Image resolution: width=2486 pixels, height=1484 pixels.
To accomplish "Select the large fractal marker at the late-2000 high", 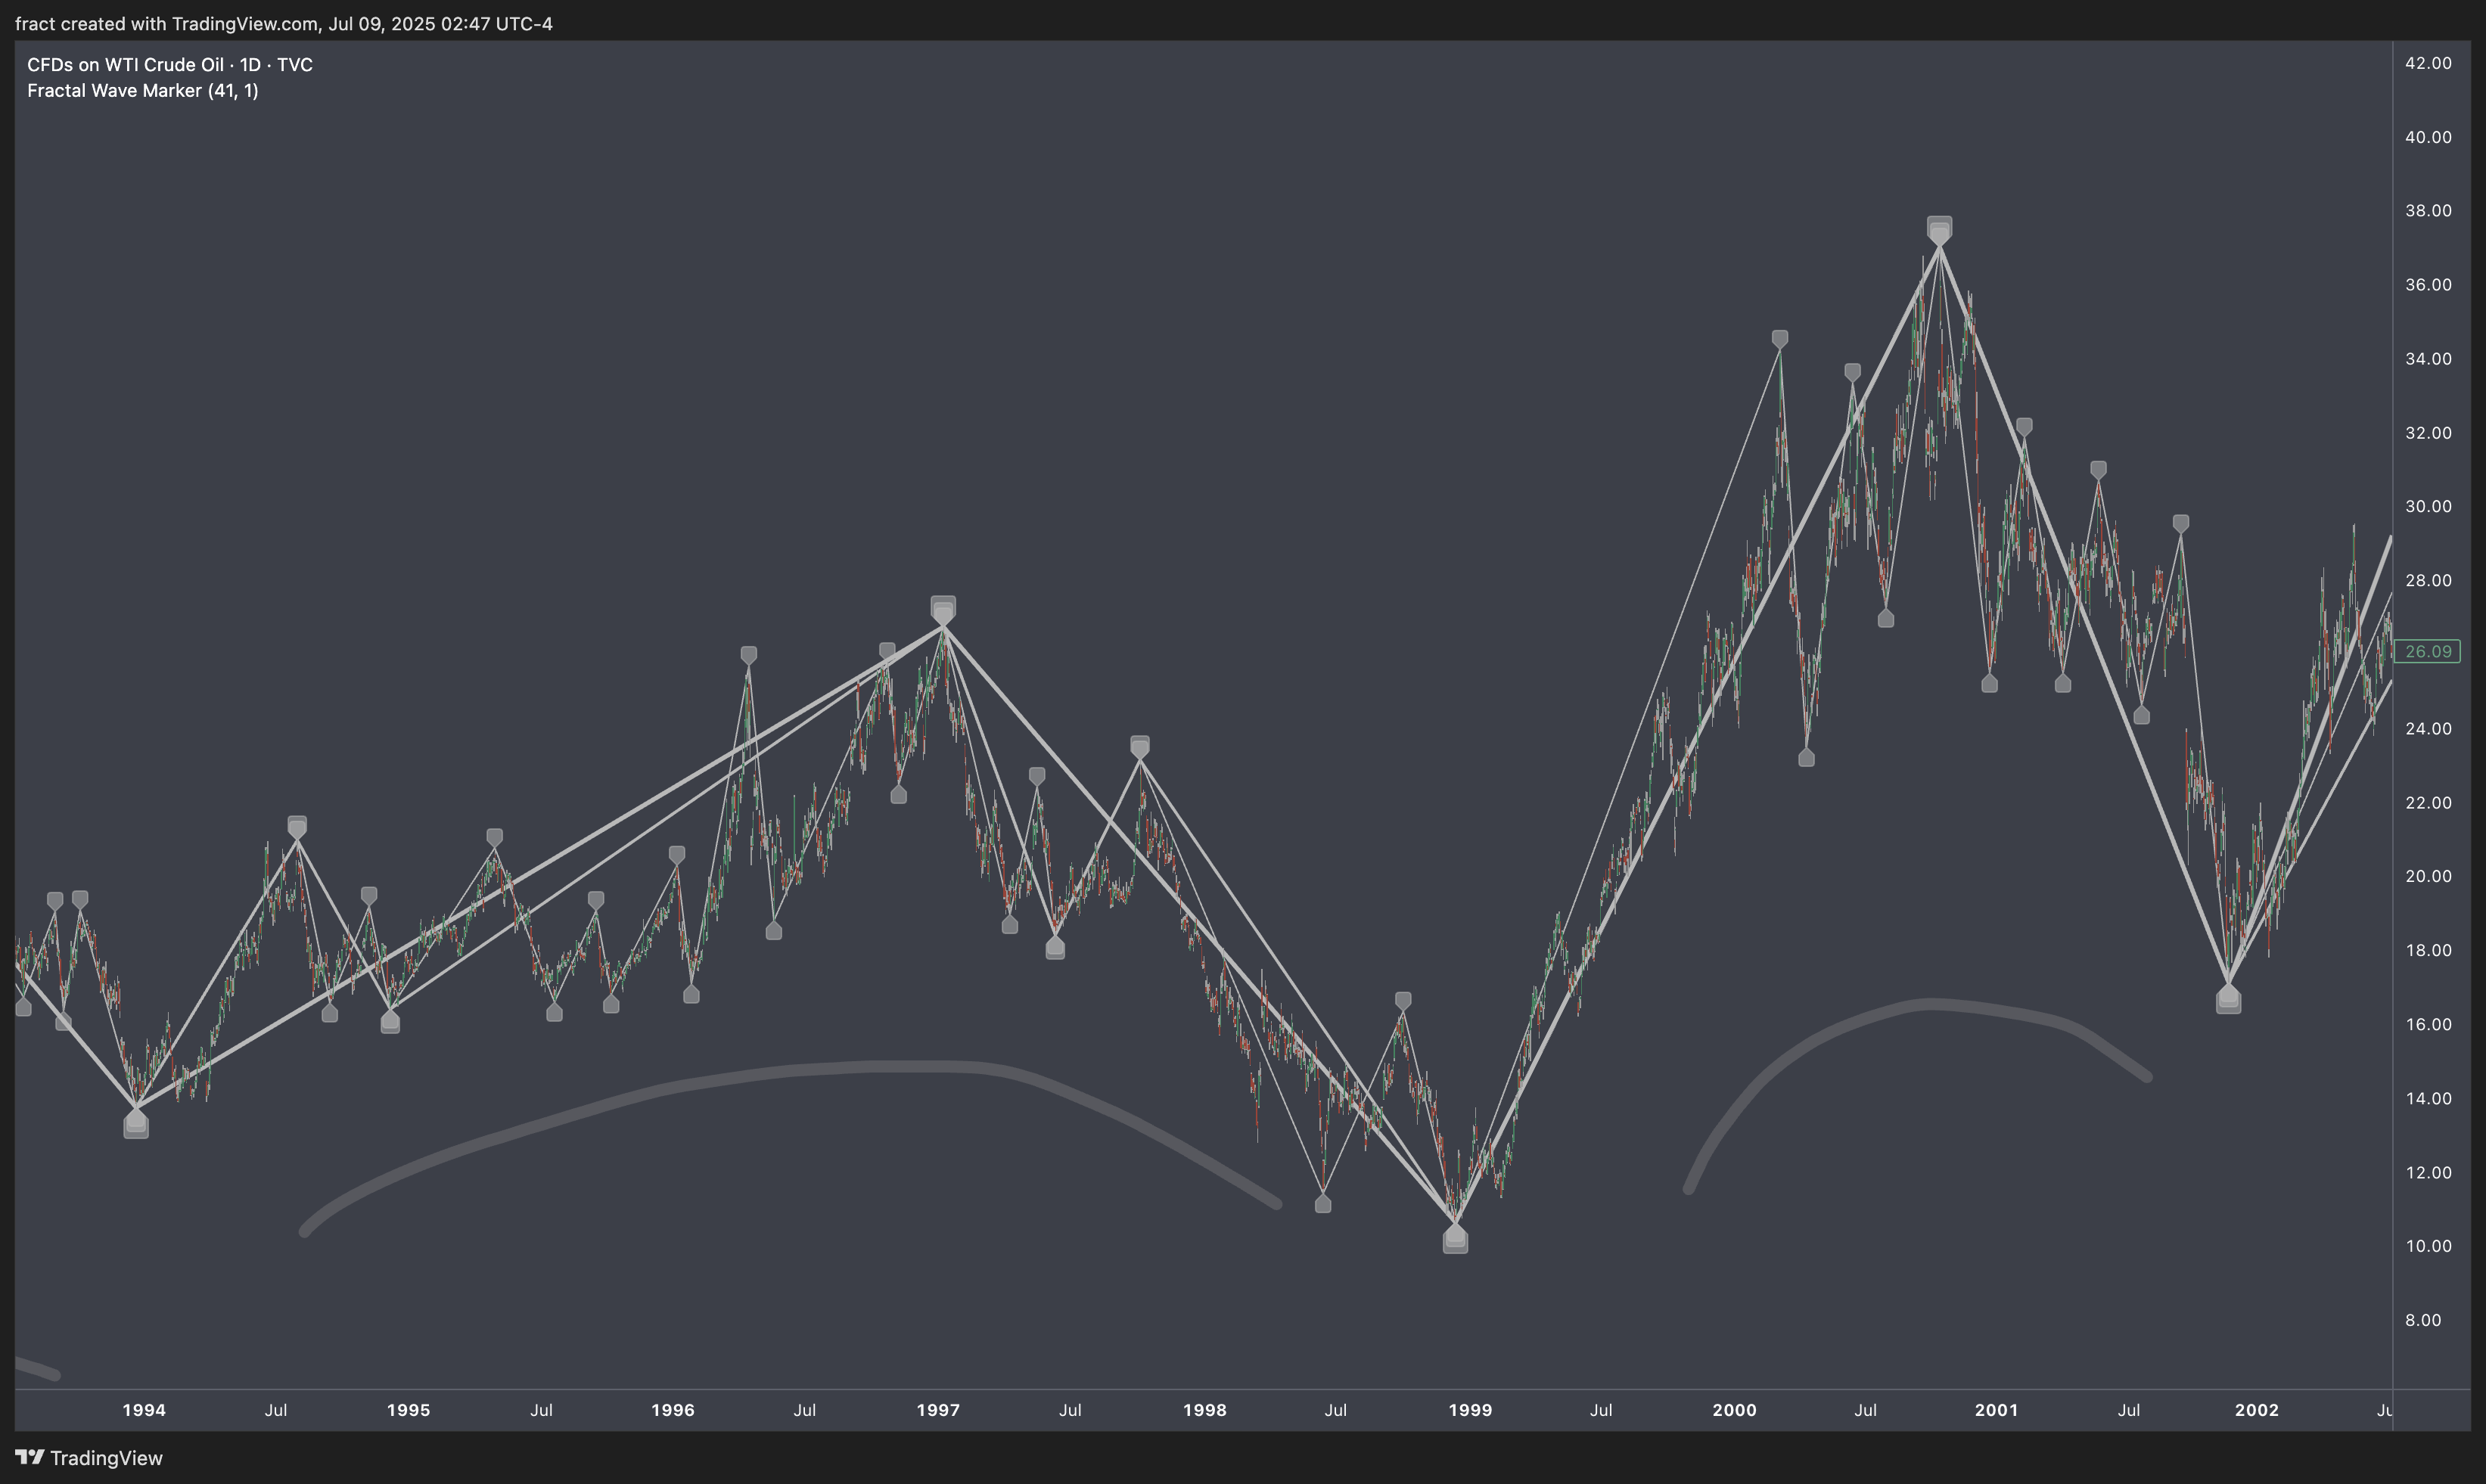I will tap(1939, 229).
